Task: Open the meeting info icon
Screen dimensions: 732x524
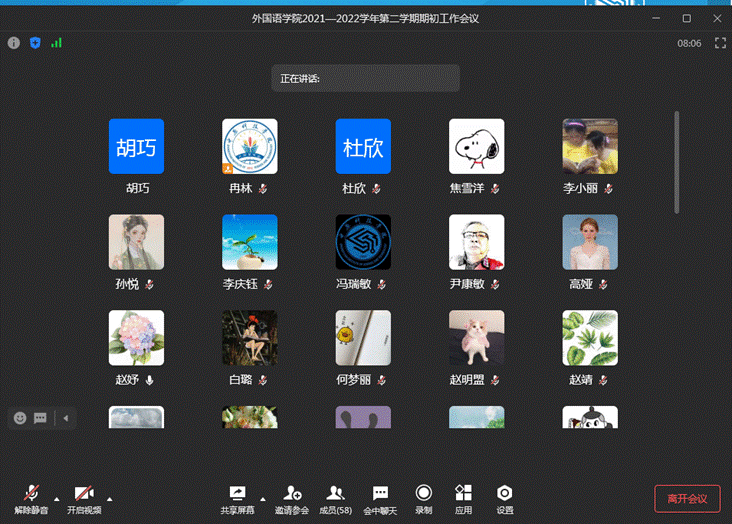Action: (x=14, y=43)
